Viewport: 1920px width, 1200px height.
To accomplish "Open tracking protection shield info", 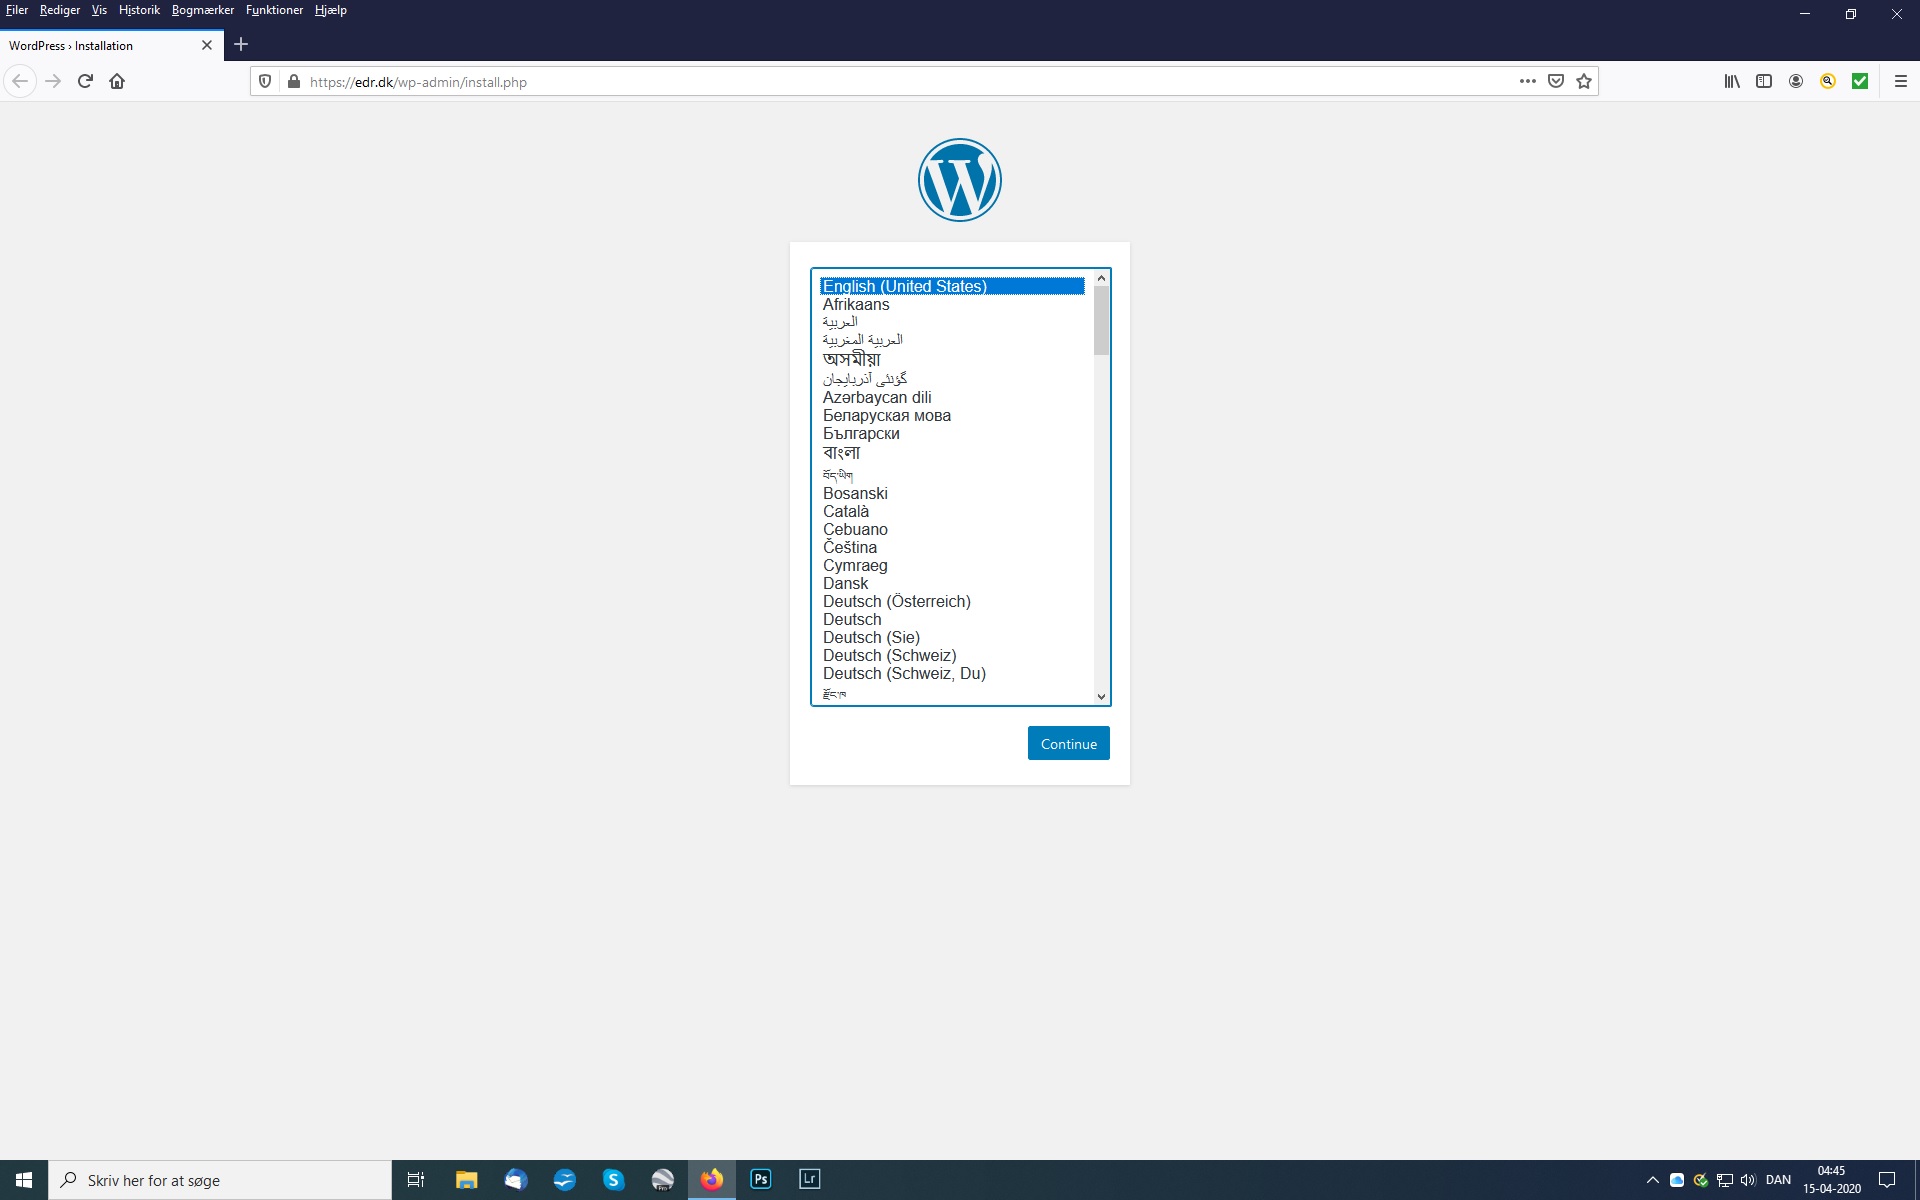I will point(265,81).
